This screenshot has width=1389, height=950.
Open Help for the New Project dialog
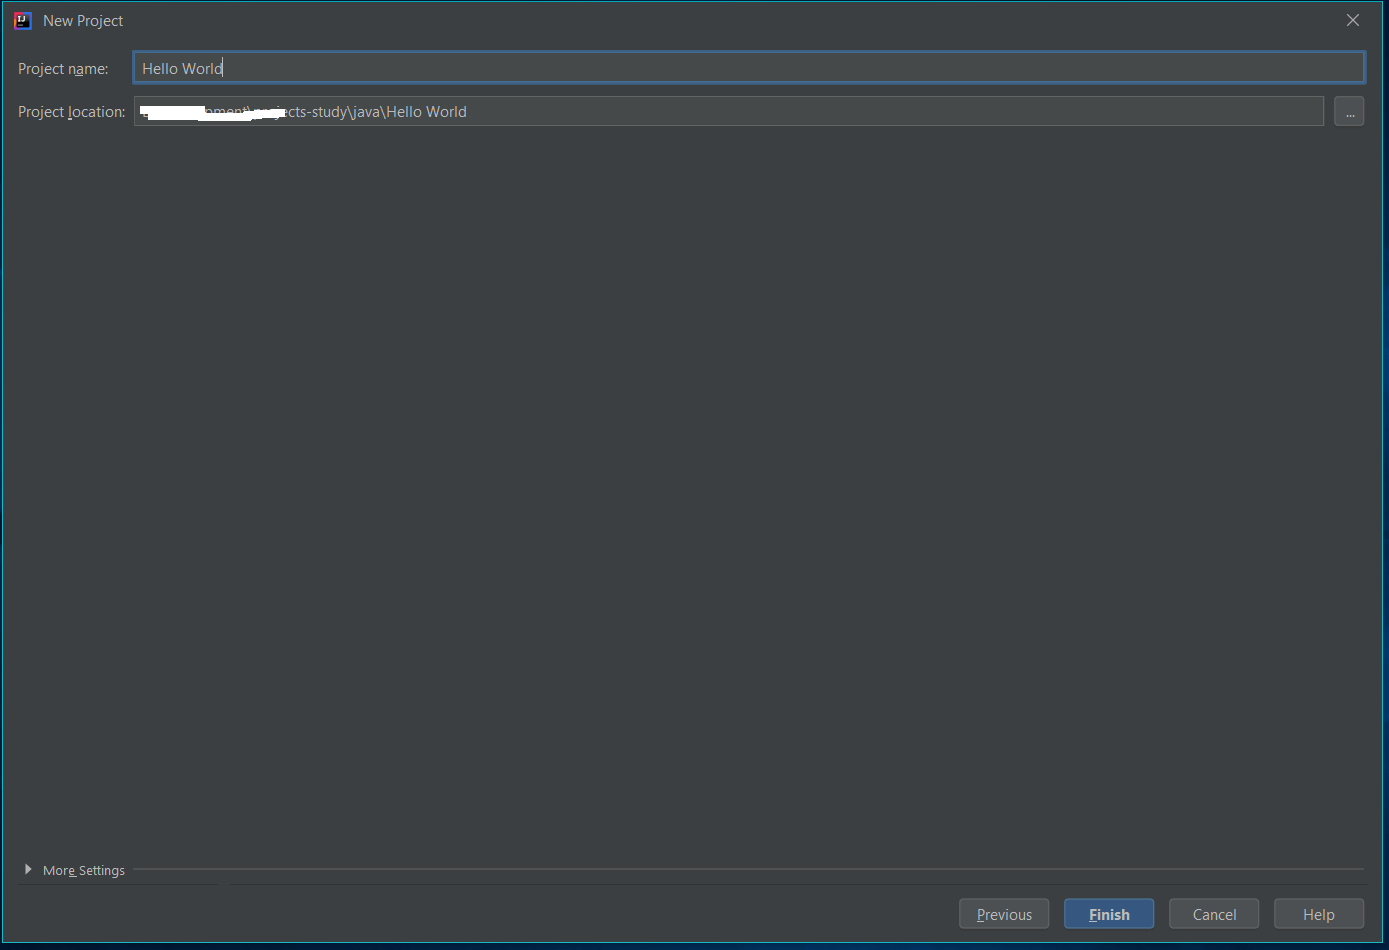tap(1318, 913)
